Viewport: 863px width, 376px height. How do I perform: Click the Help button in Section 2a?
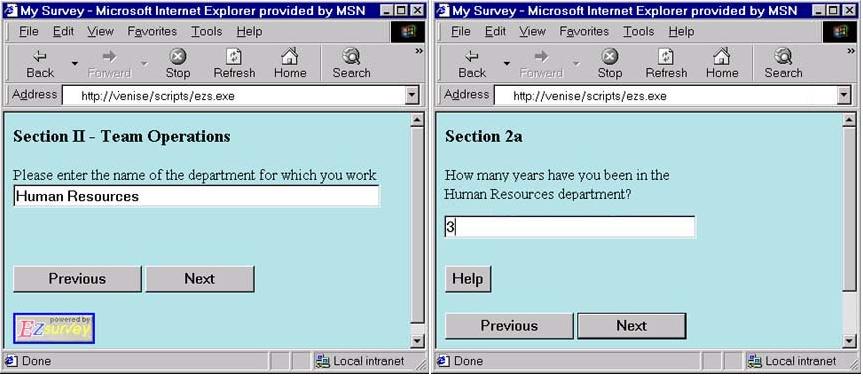(468, 279)
